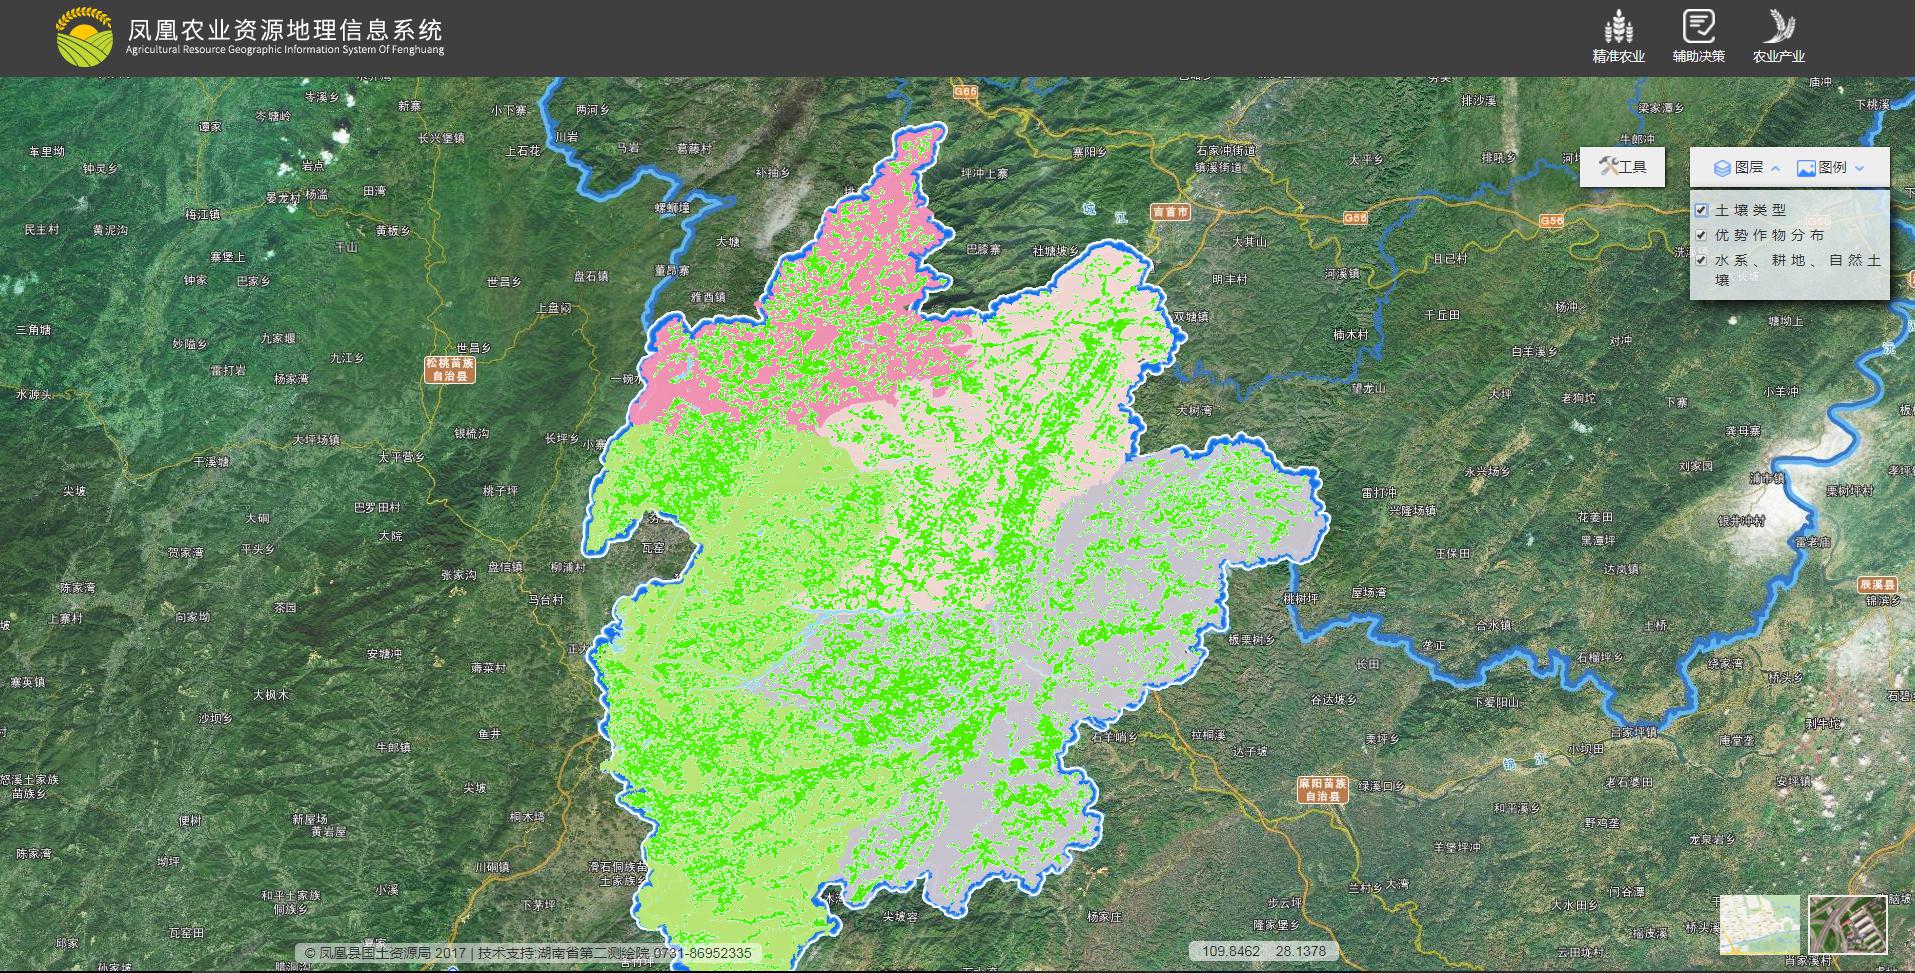Click the 凤凰县国土资源局 copyright footer text
The image size is (1915, 973).
click(x=528, y=953)
